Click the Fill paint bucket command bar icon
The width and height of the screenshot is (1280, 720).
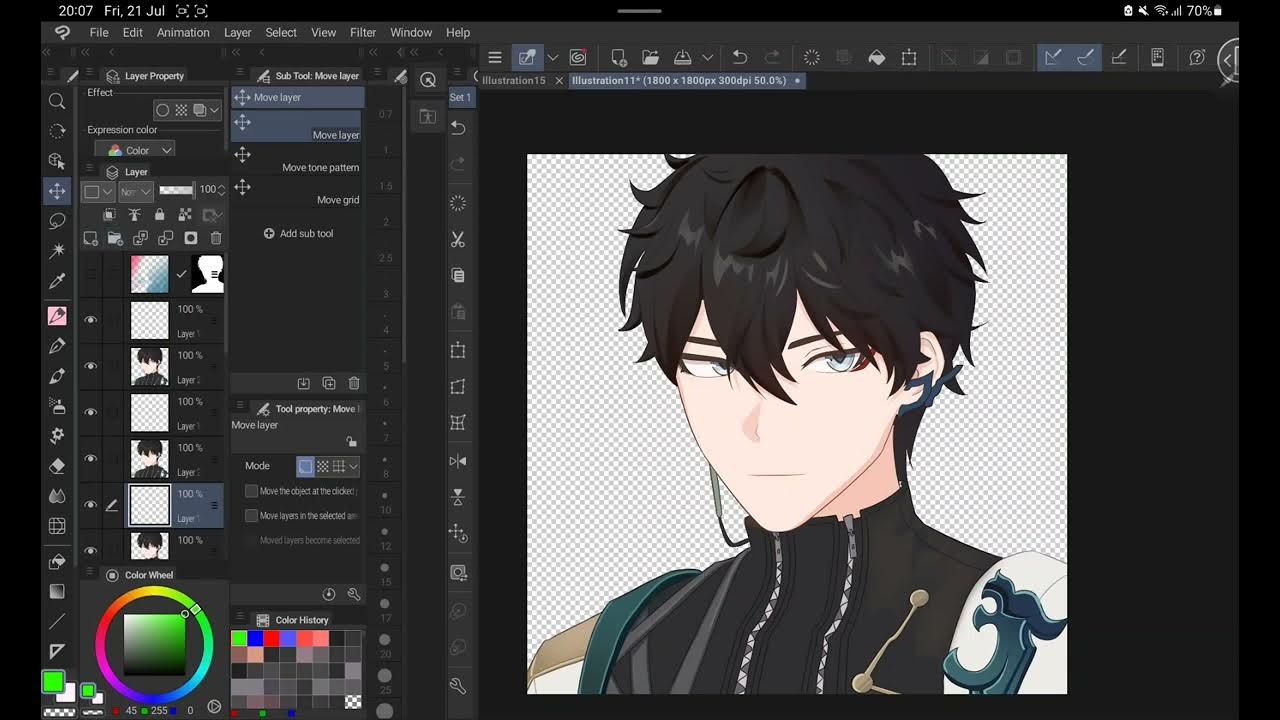(x=876, y=58)
